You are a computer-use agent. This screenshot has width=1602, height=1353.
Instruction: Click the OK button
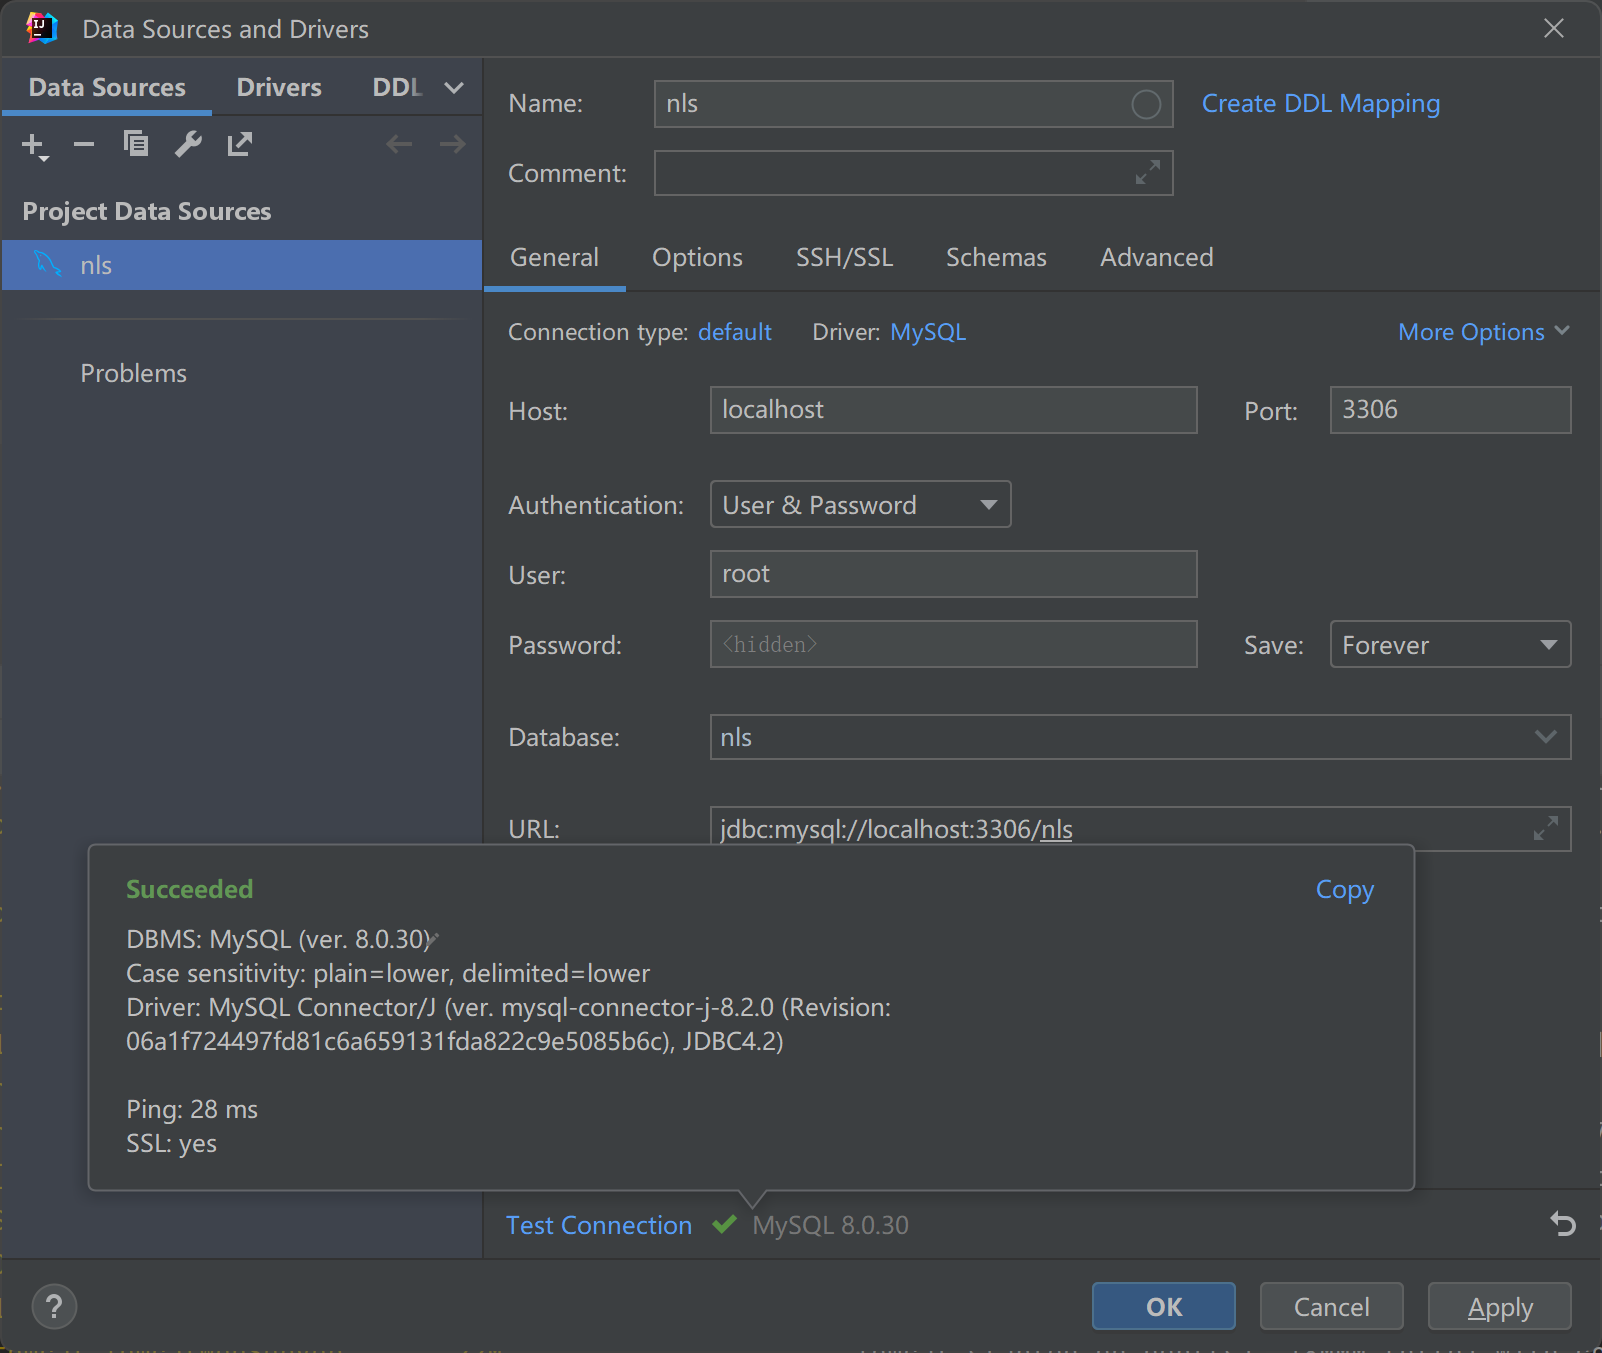pos(1164,1306)
